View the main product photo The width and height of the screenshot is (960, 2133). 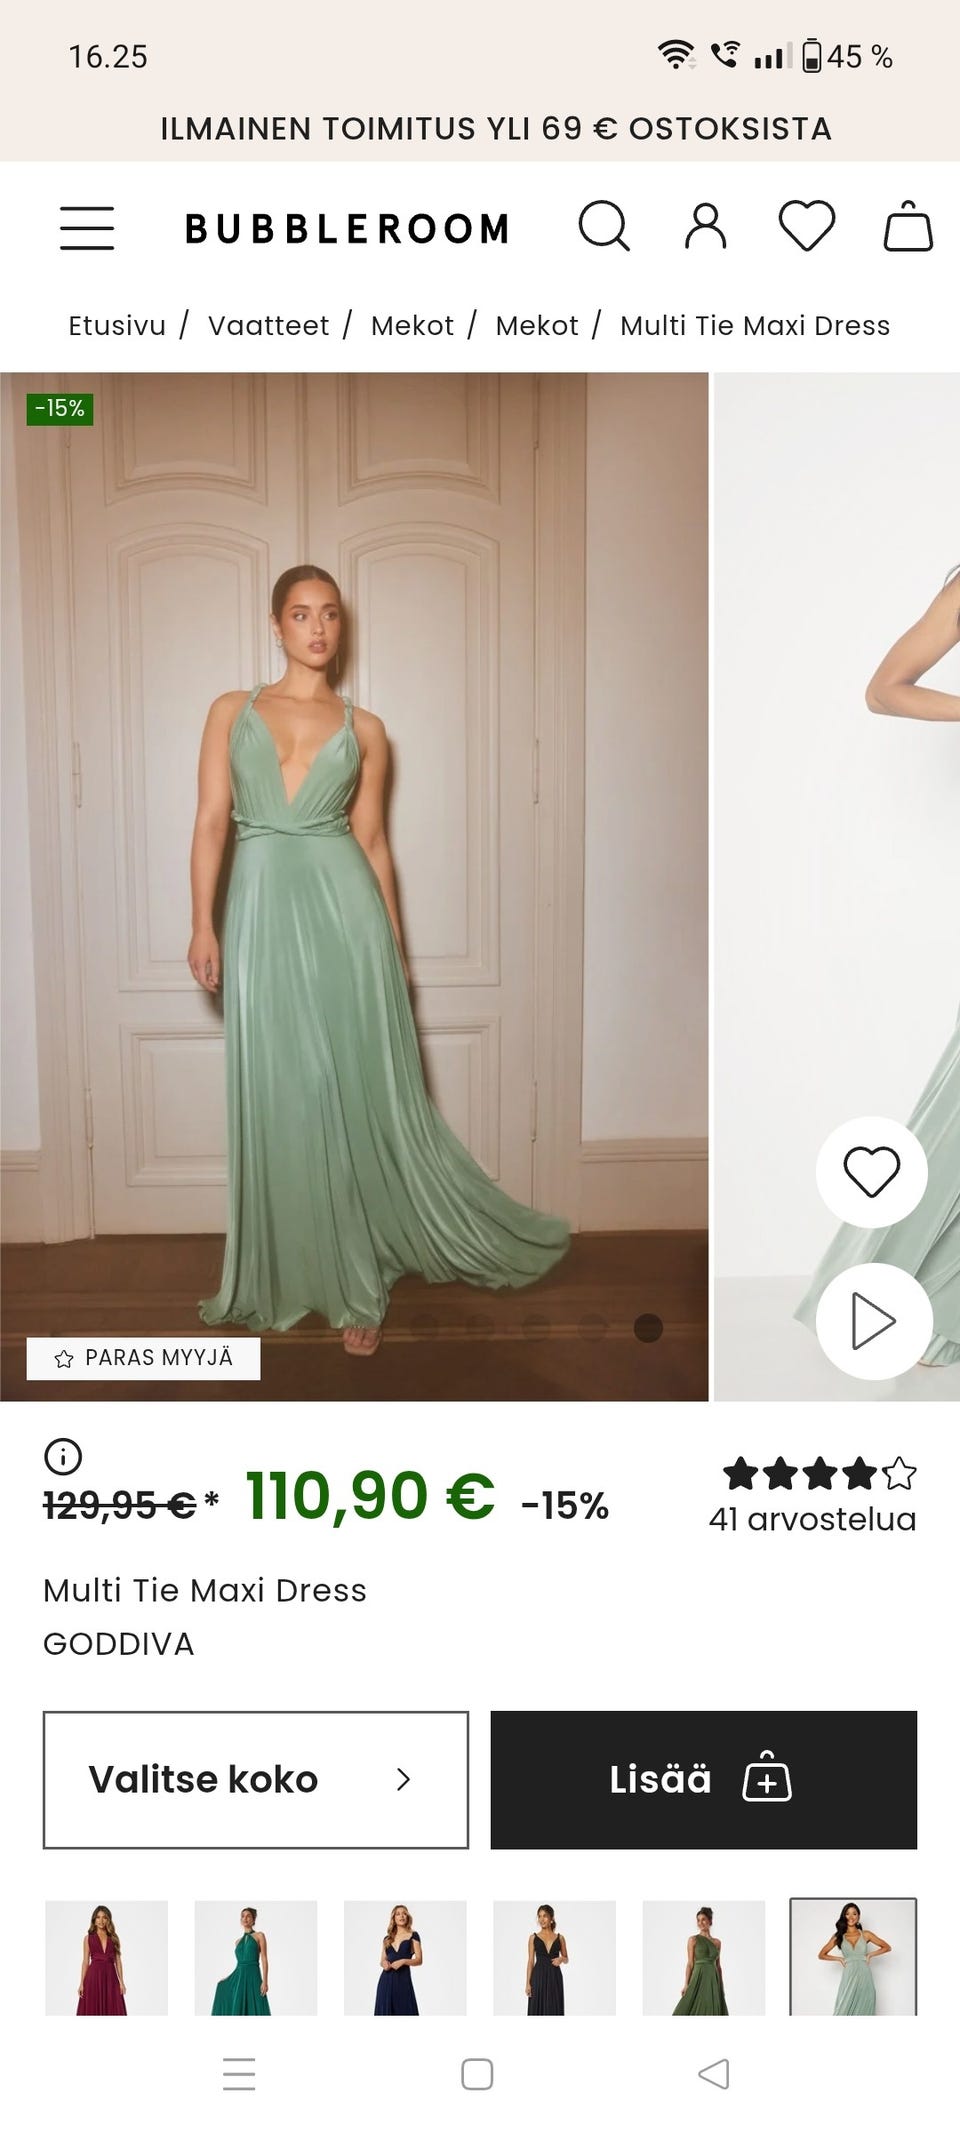(354, 886)
